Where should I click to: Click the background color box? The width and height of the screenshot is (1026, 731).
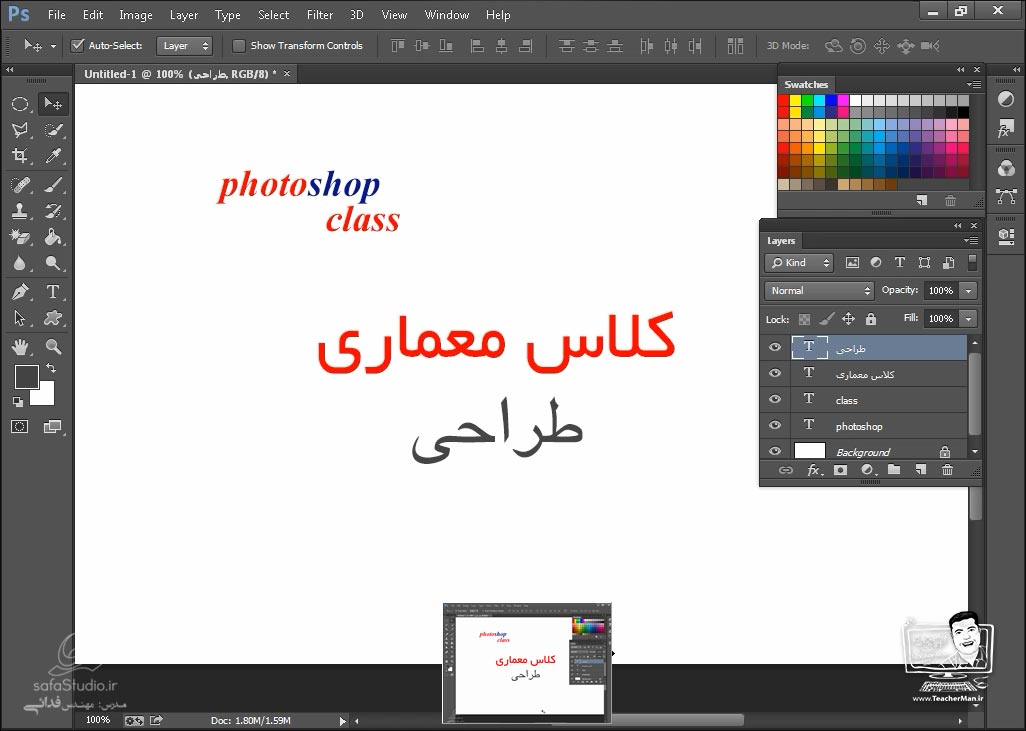45,395
